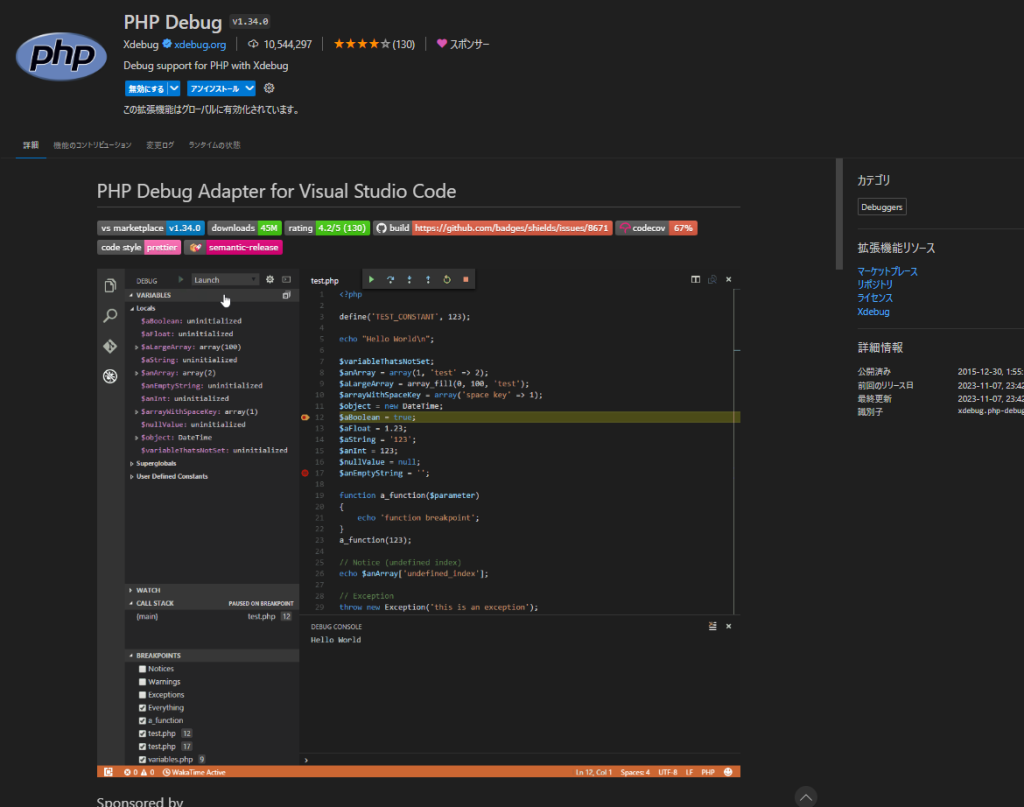This screenshot has height=807, width=1024.
Task: Click the scroll-to-top arrow button
Action: [x=806, y=797]
